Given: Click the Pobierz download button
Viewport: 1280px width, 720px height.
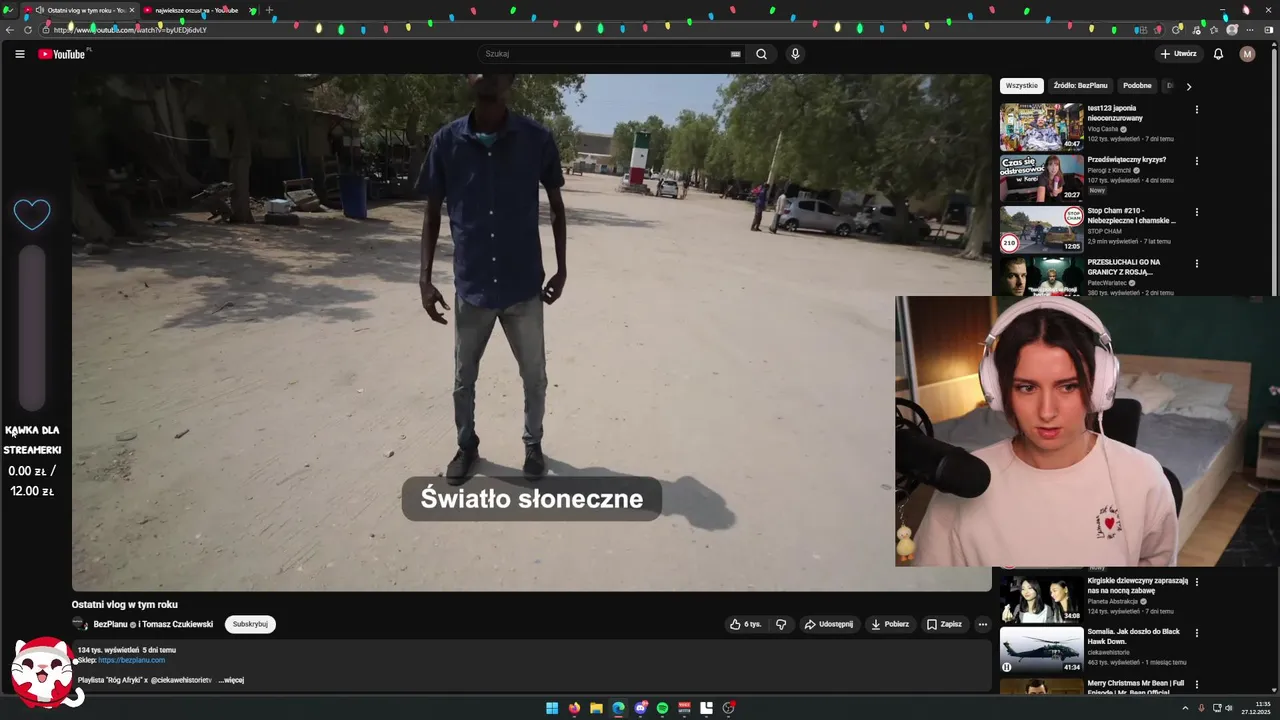Looking at the screenshot, I should 890,624.
